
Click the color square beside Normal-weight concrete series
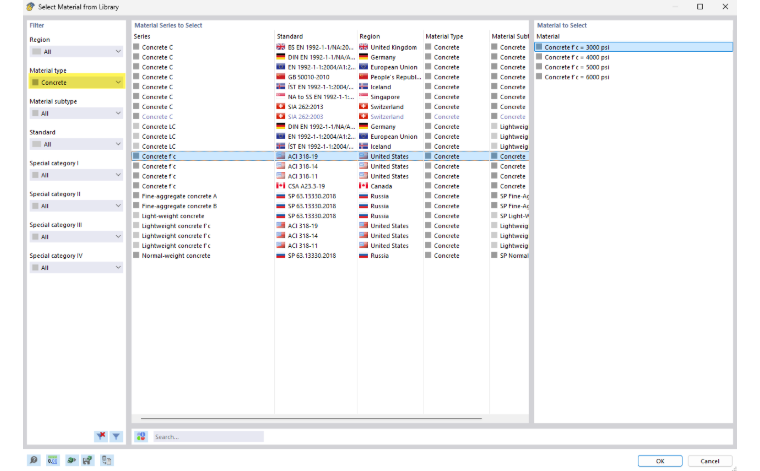point(137,255)
